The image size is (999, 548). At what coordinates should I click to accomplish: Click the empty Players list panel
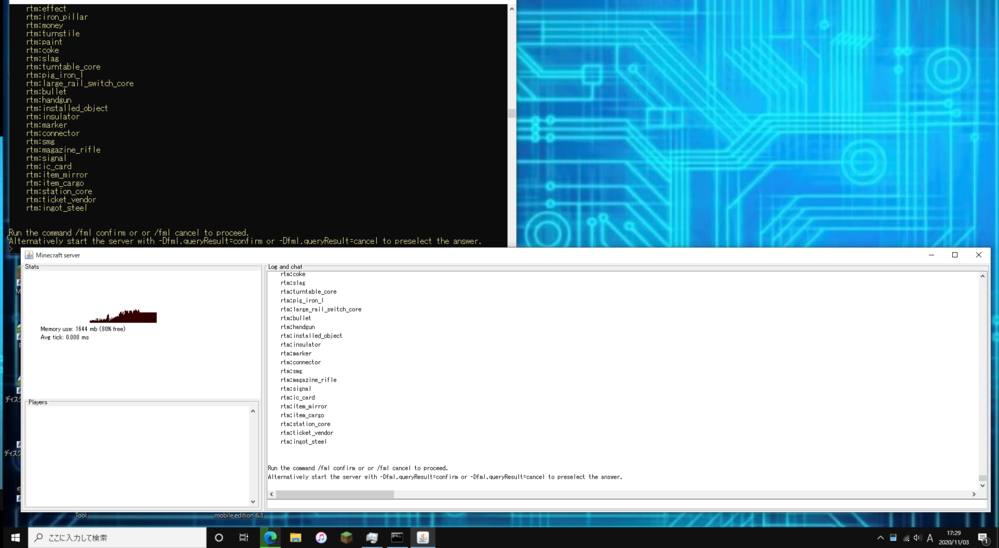(x=137, y=456)
